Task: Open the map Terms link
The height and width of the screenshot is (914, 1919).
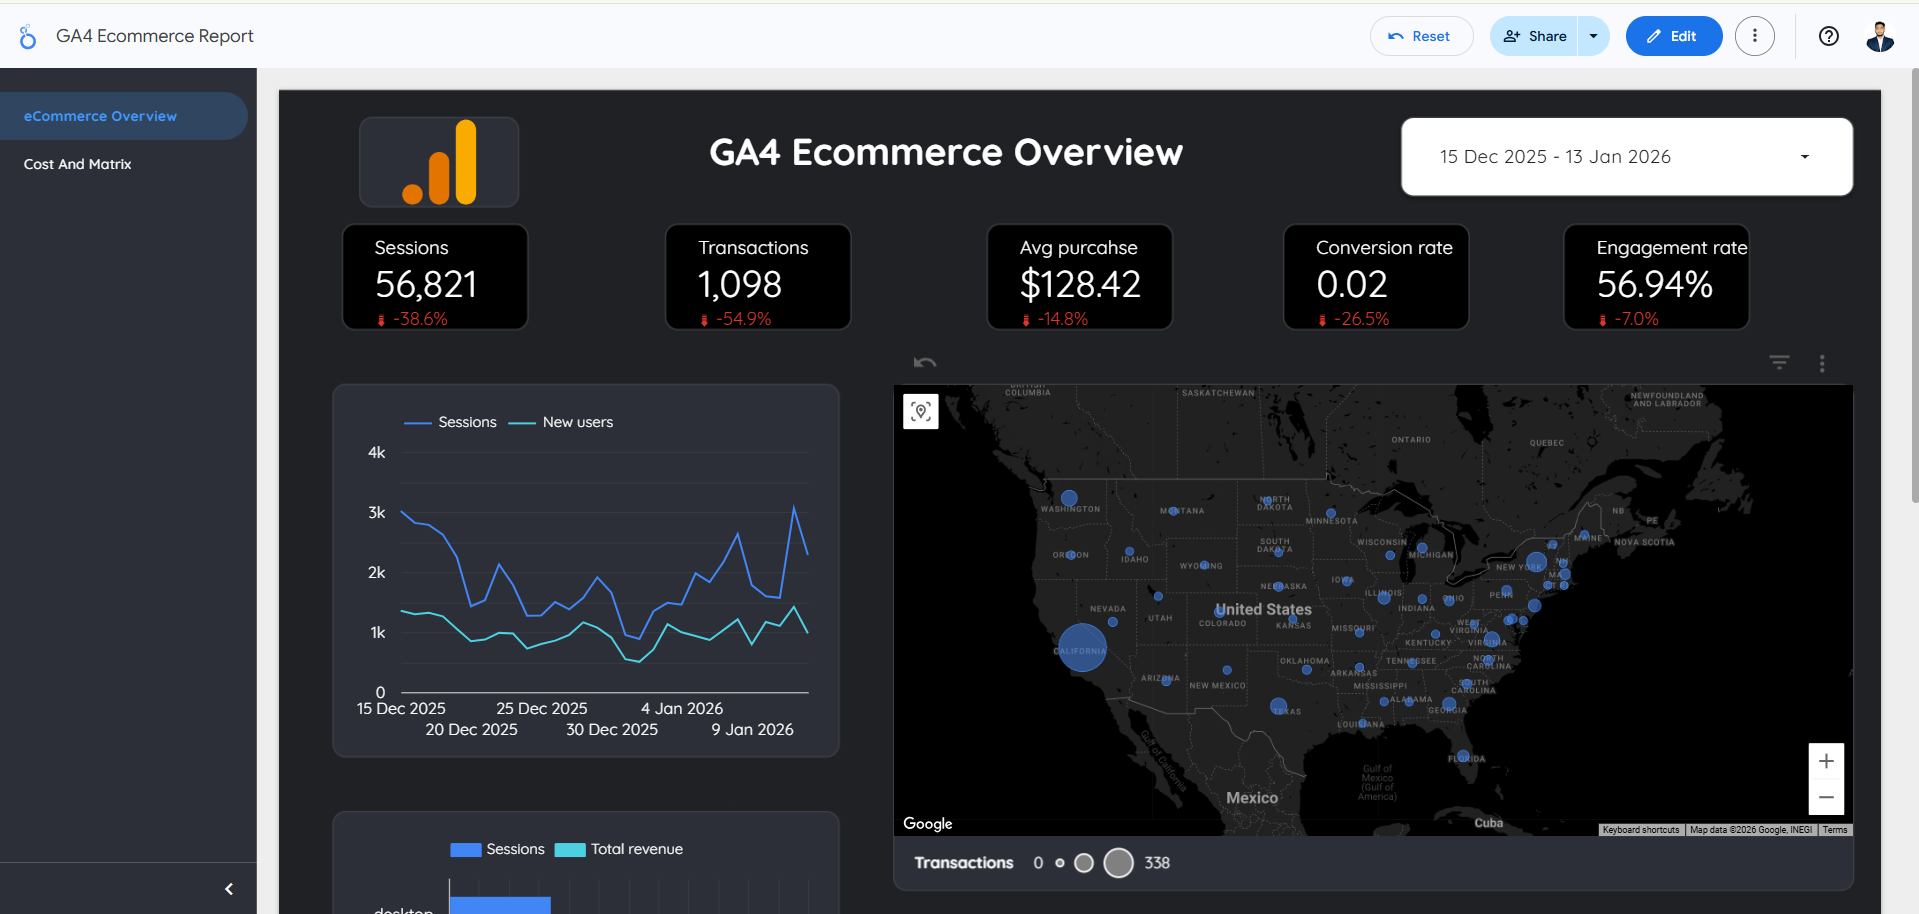Action: [1835, 830]
